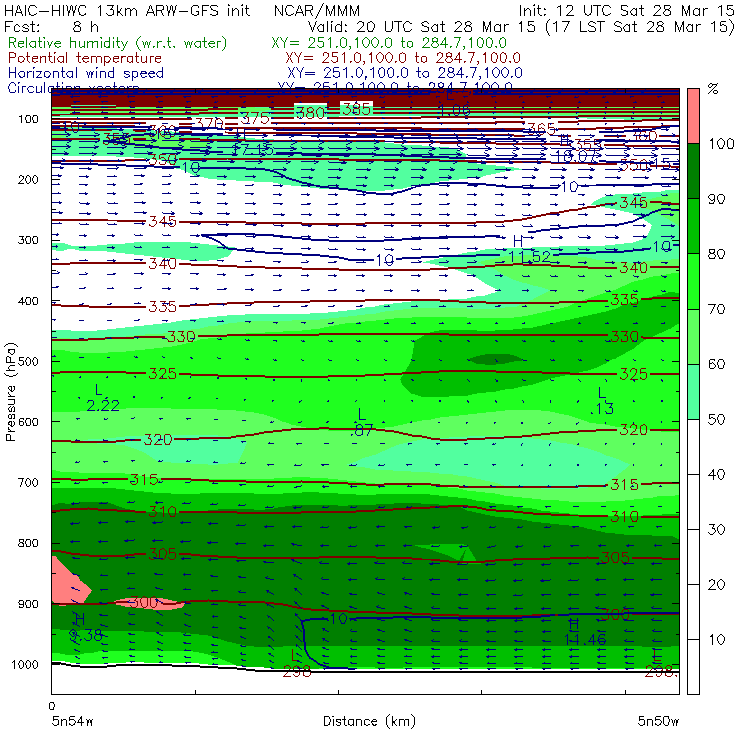740x740 pixels.
Task: Click the pink above-100% color bar segment
Action: pos(693,116)
